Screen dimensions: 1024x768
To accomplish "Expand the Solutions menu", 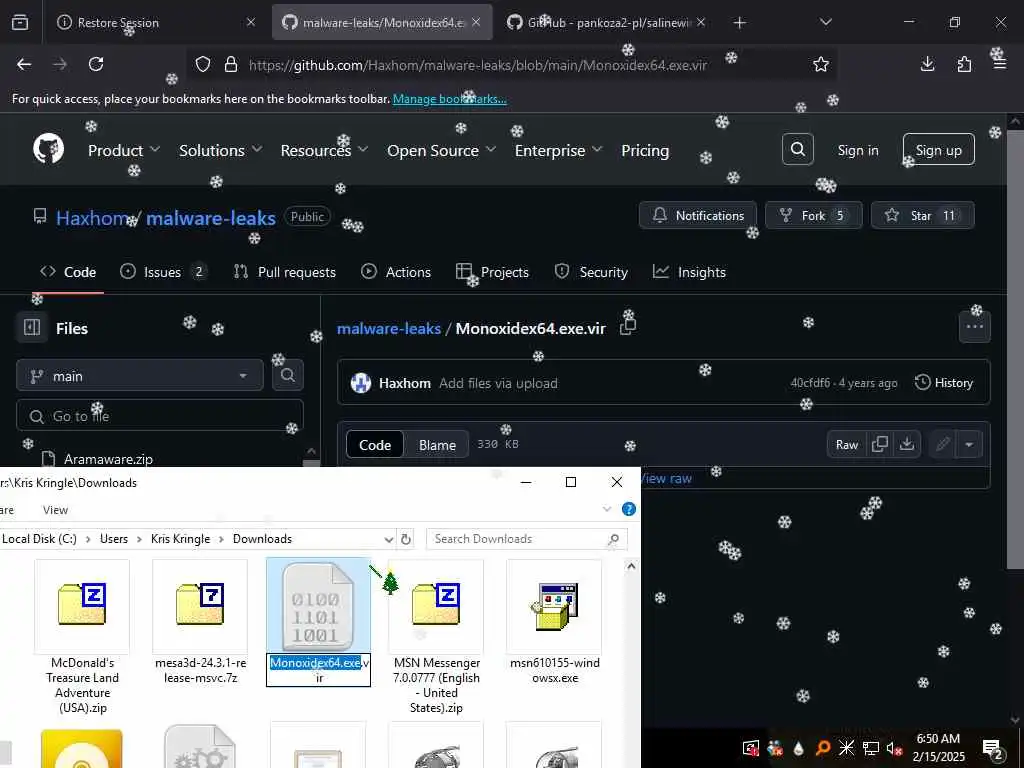I will point(221,150).
